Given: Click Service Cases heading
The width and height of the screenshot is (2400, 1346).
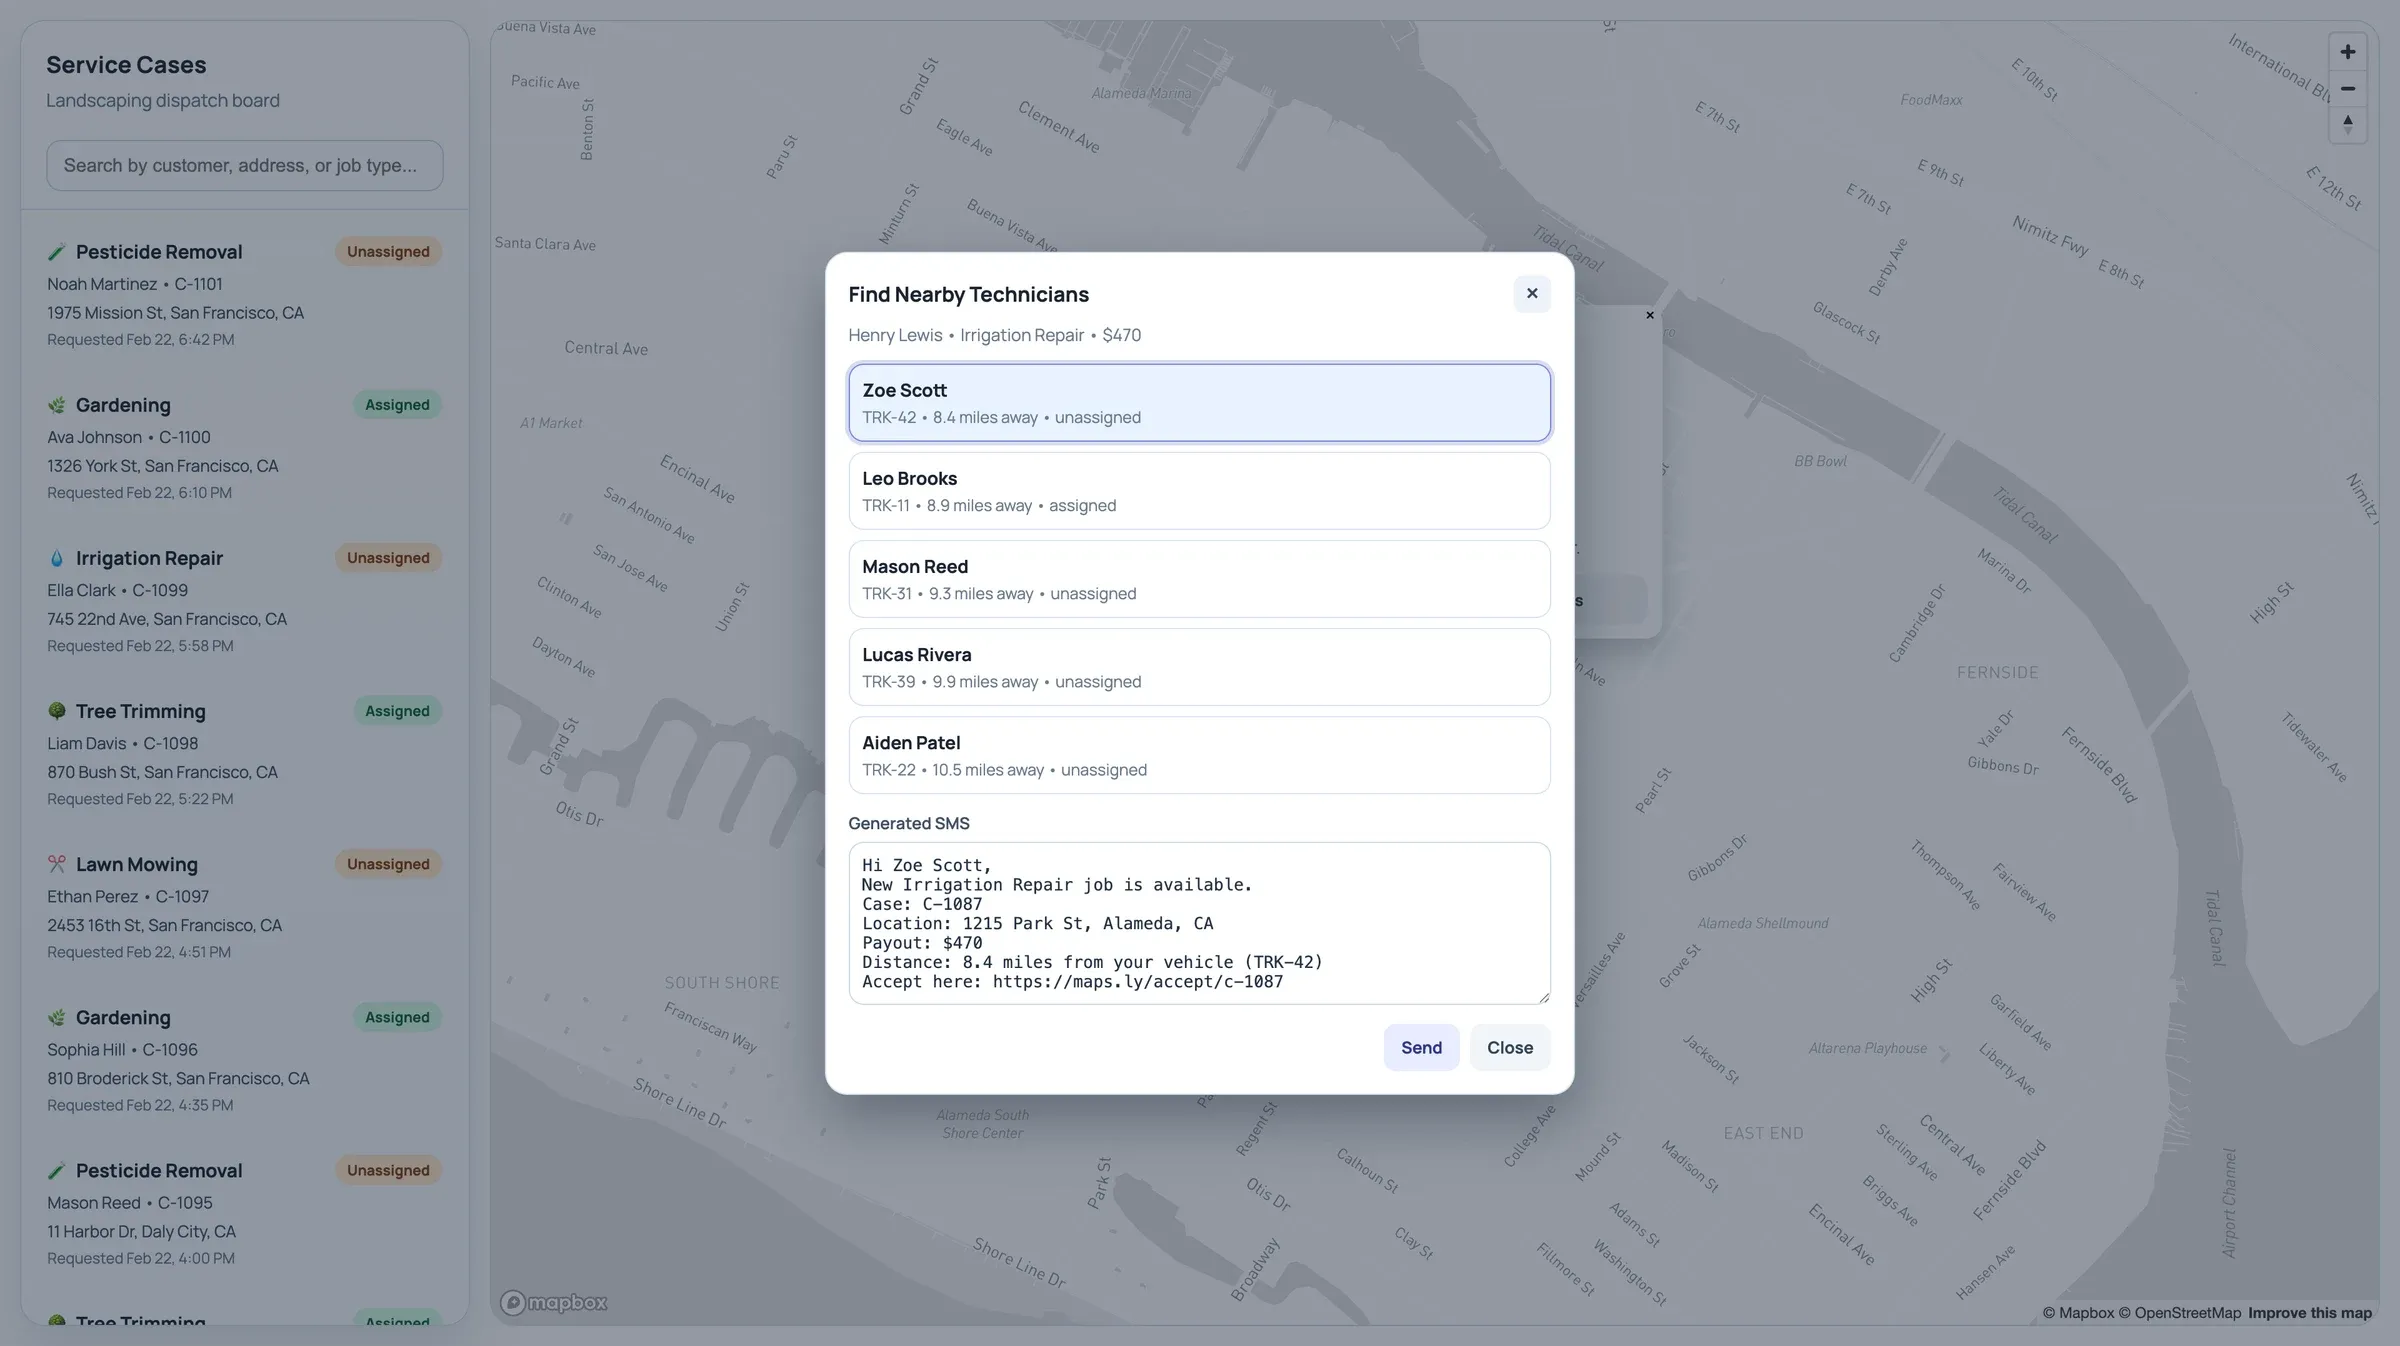Looking at the screenshot, I should tap(126, 65).
